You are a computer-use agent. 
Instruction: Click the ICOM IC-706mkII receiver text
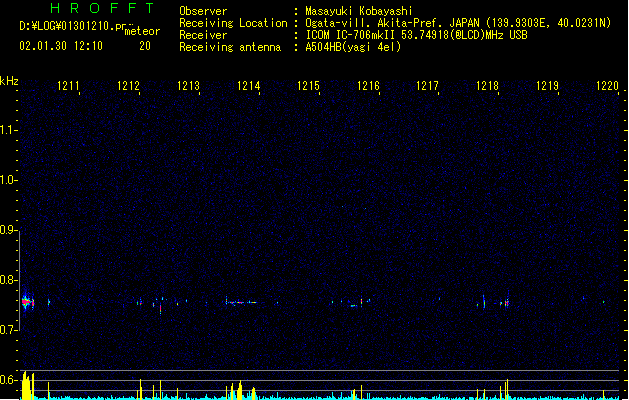(x=416, y=35)
